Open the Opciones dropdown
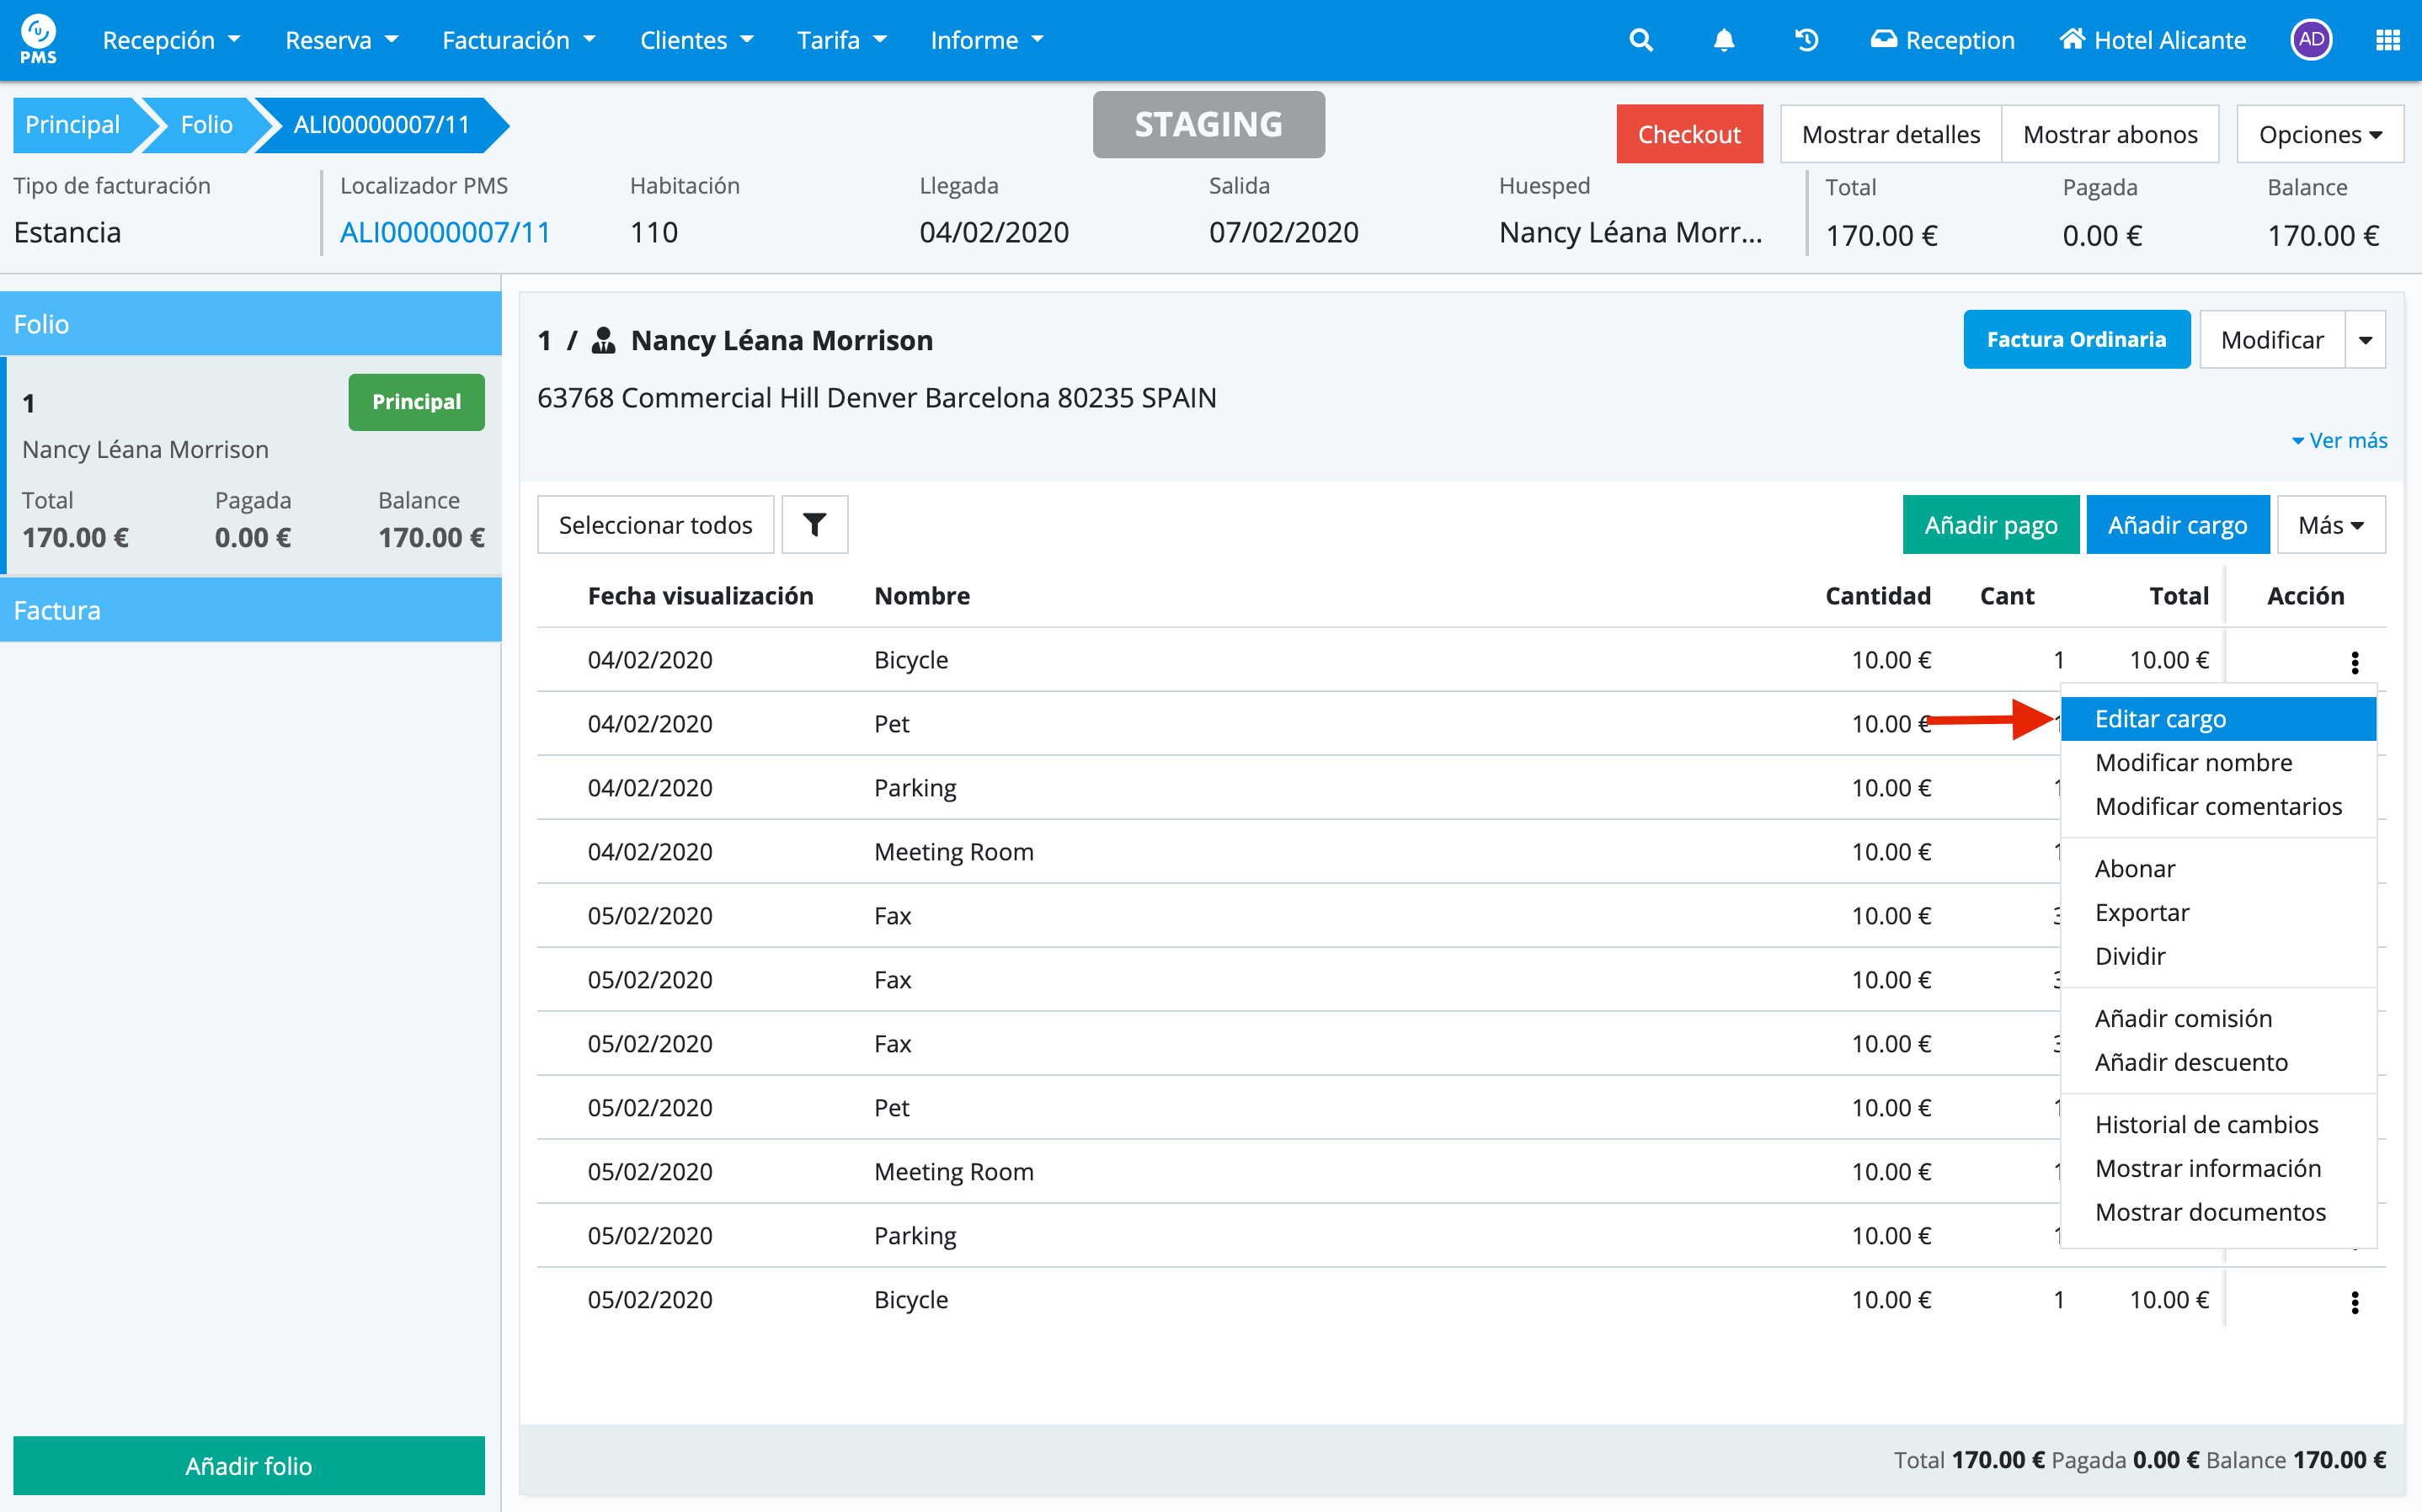 pyautogui.click(x=2319, y=135)
